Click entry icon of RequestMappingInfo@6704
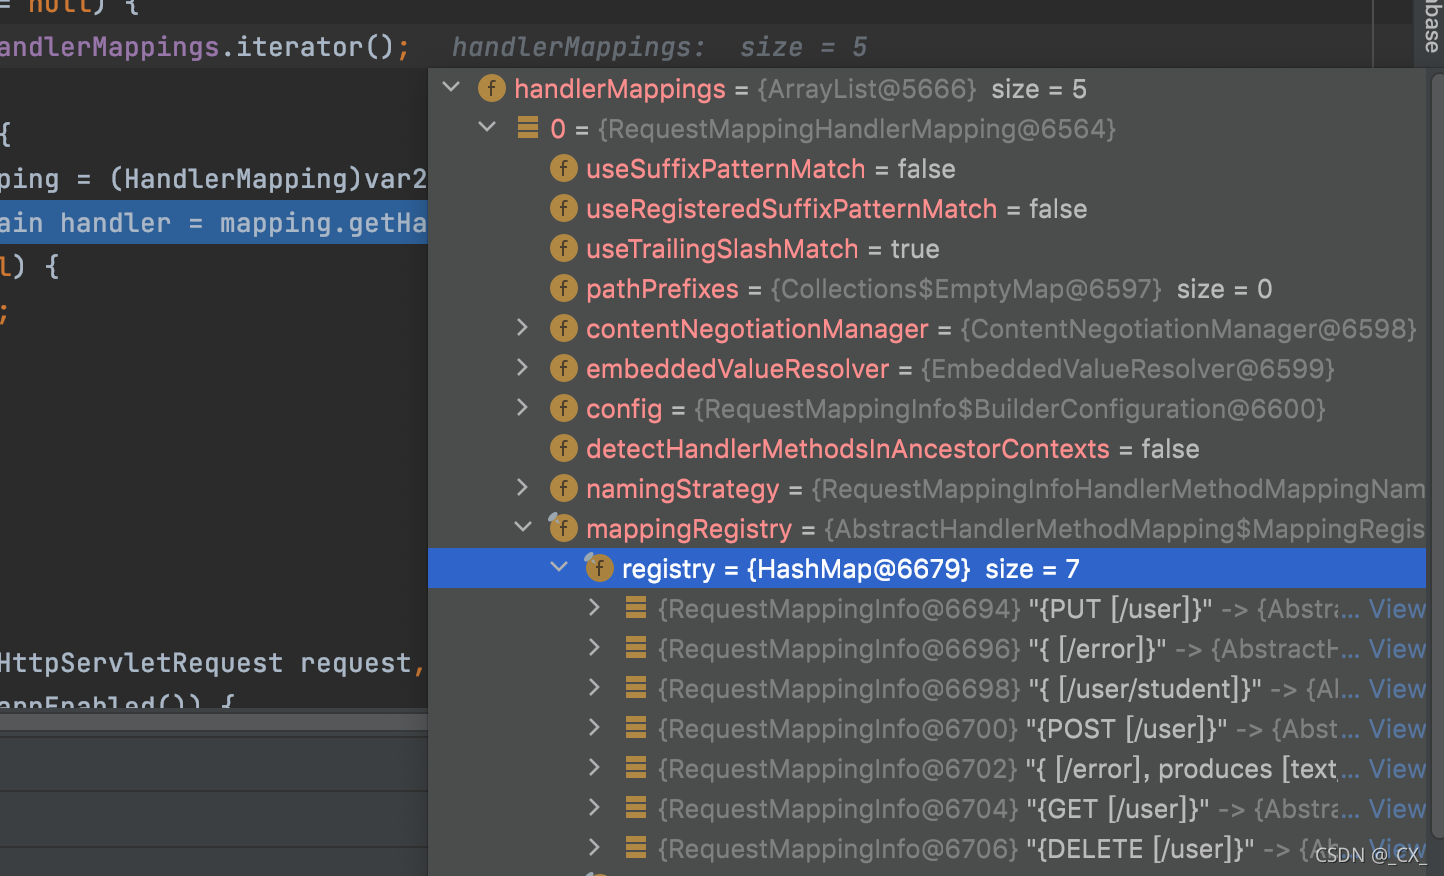The height and width of the screenshot is (876, 1444). click(x=635, y=808)
